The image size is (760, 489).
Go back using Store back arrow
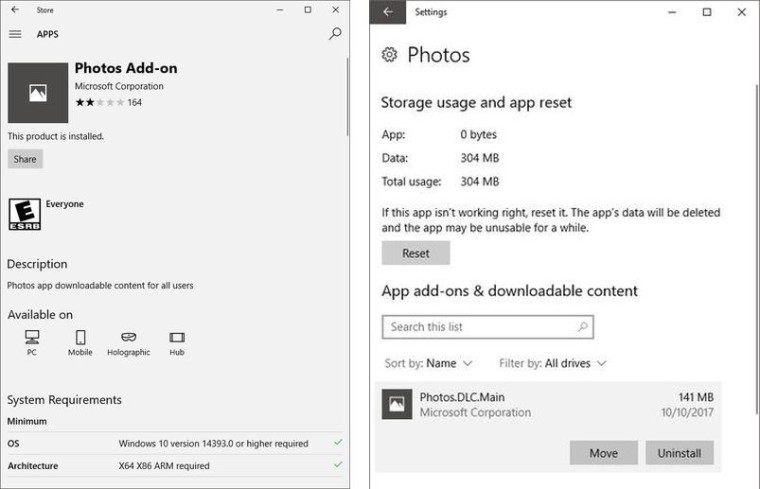tap(15, 10)
